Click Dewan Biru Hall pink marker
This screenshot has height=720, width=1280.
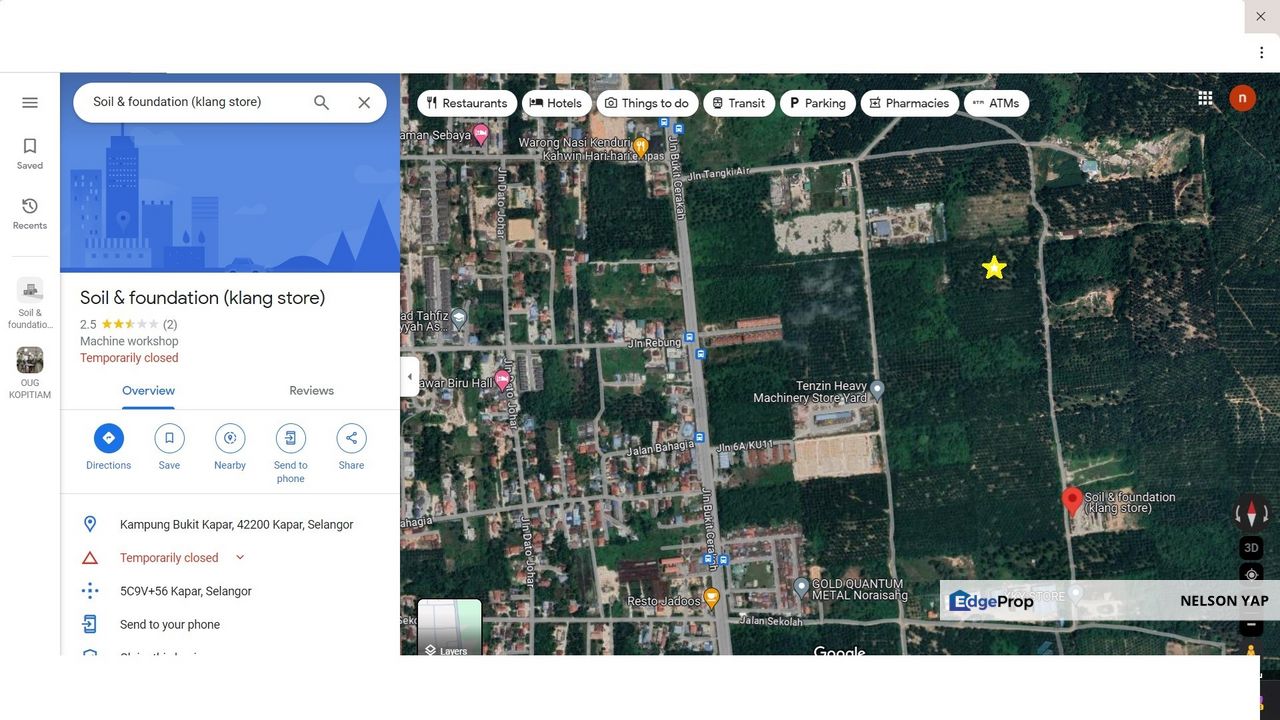(502, 380)
